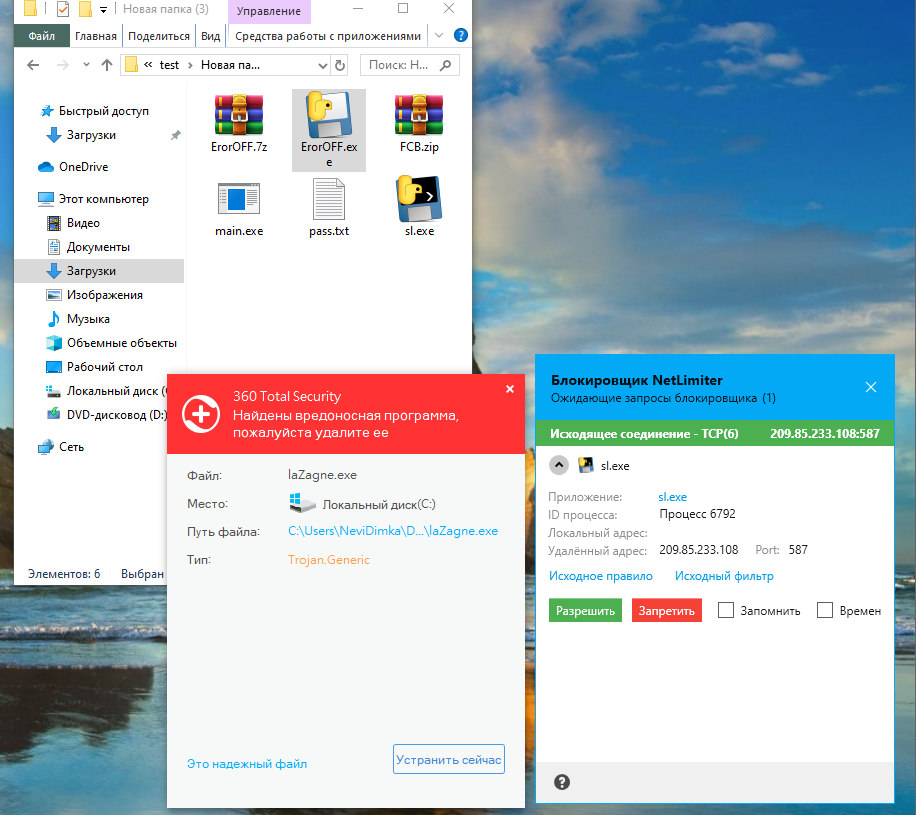Click the 360 Total Security alert cross icon
This screenshot has width=916, height=815.
pos(201,414)
